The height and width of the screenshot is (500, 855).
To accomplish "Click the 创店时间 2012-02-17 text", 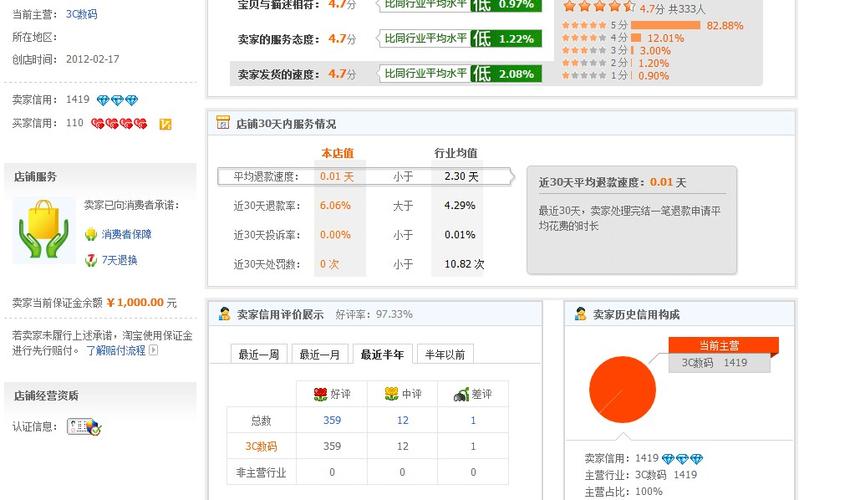I will (65, 59).
